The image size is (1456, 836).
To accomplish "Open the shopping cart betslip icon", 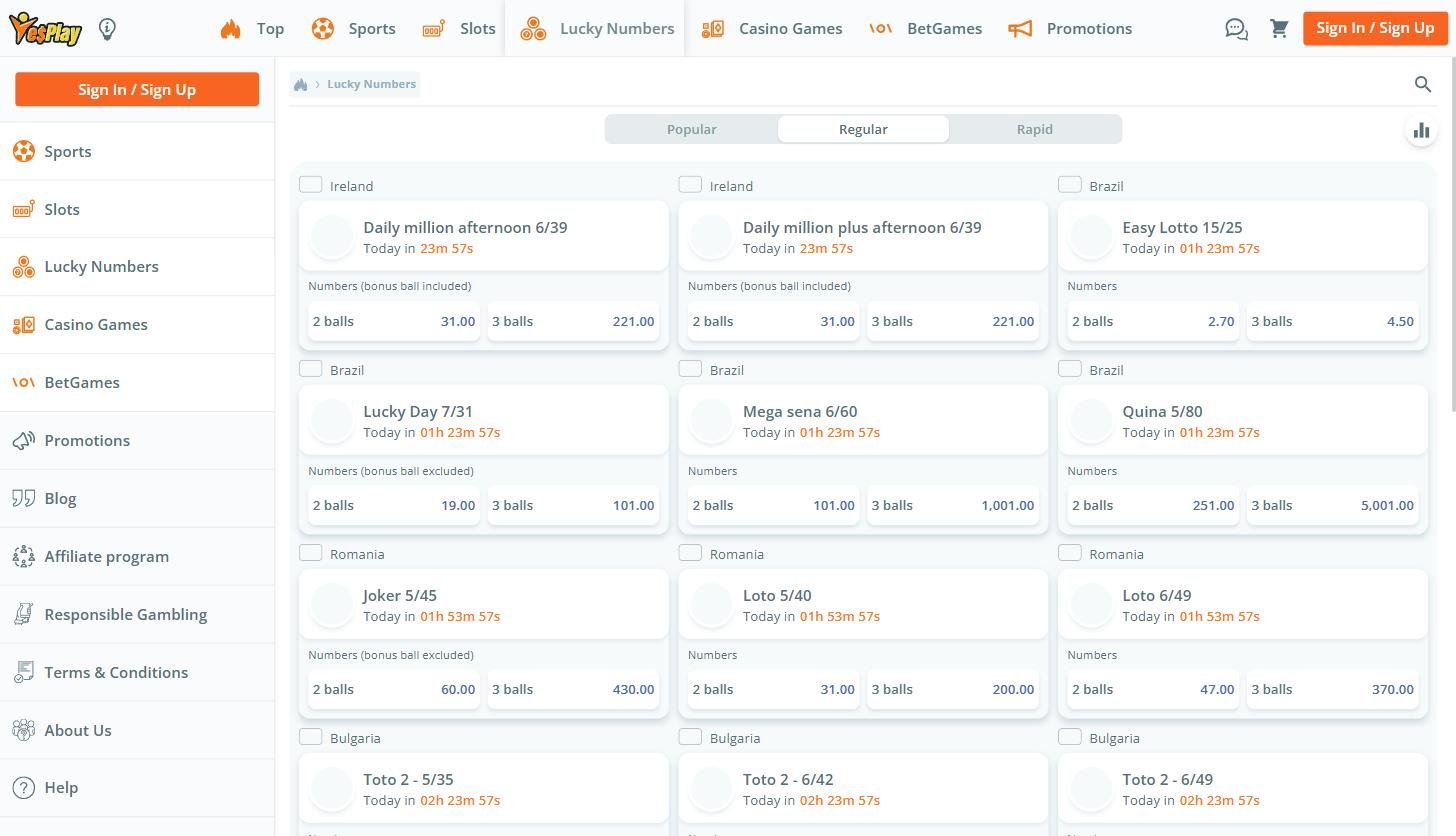I will tap(1279, 29).
